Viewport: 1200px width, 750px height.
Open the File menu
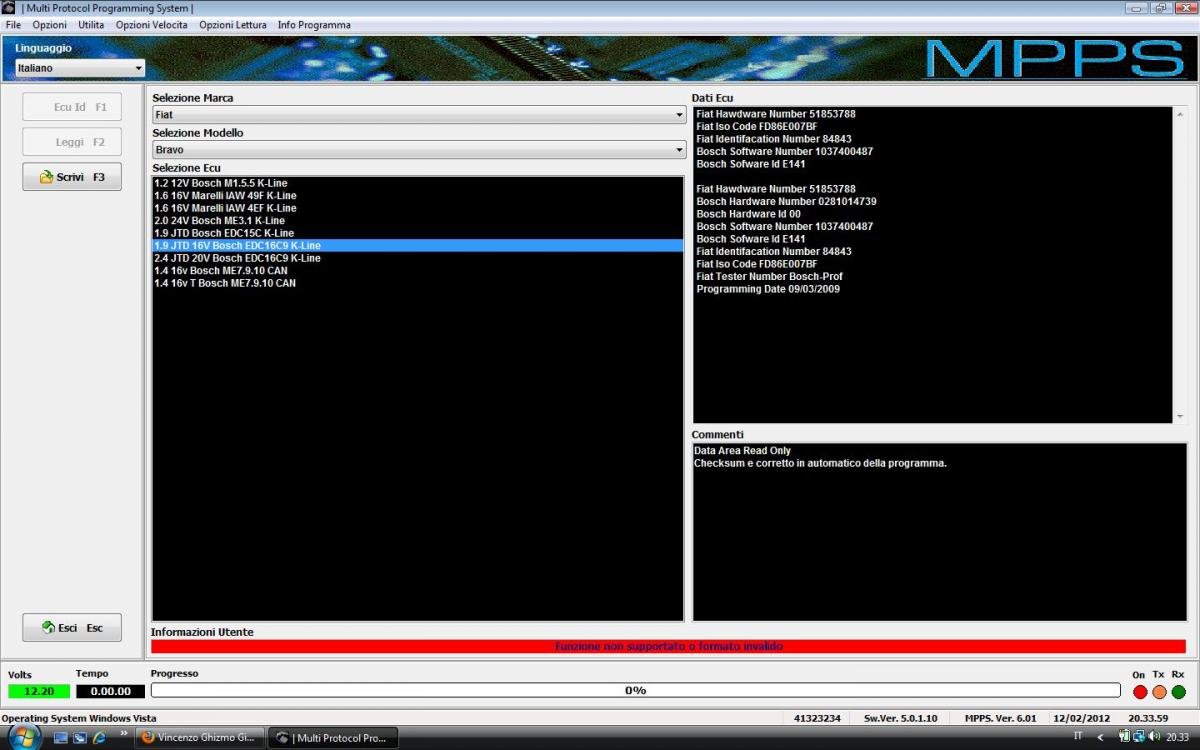pyautogui.click(x=14, y=25)
